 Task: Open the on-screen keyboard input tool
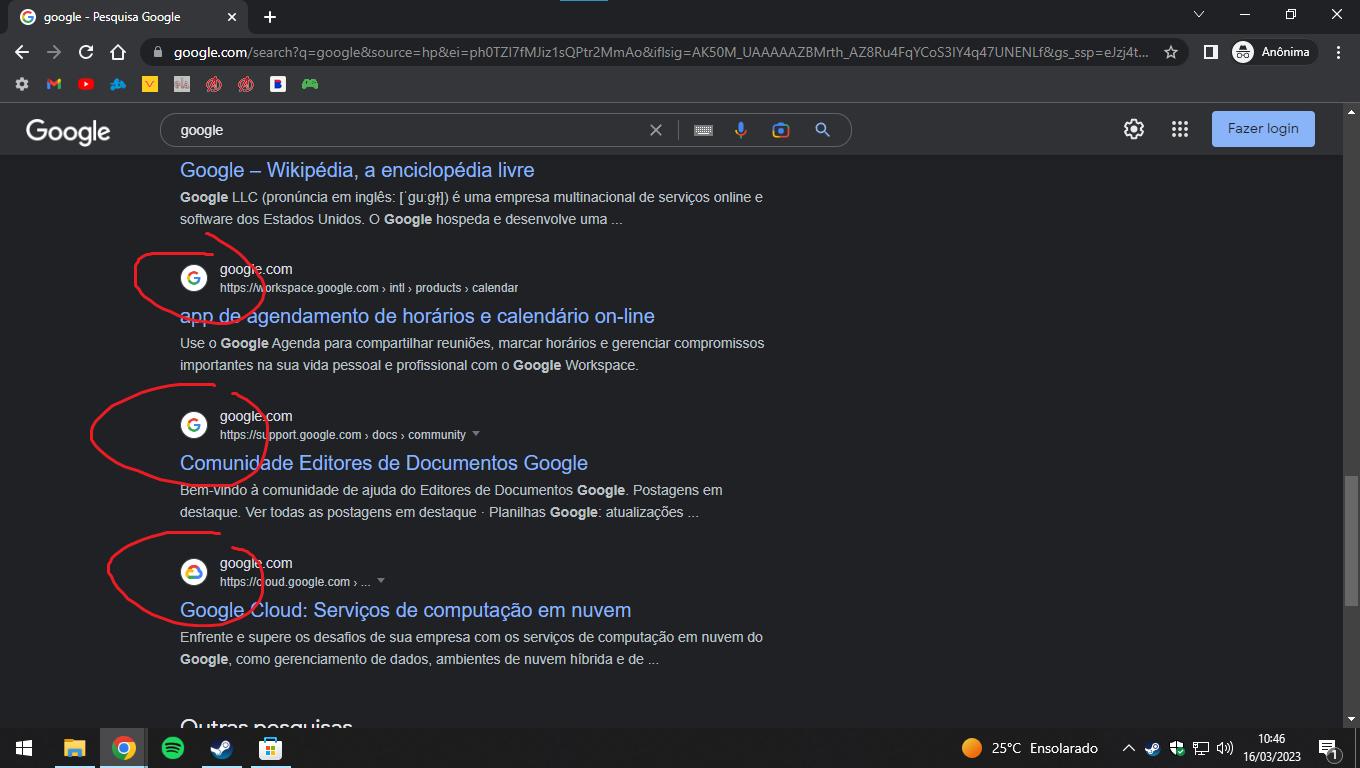click(703, 130)
